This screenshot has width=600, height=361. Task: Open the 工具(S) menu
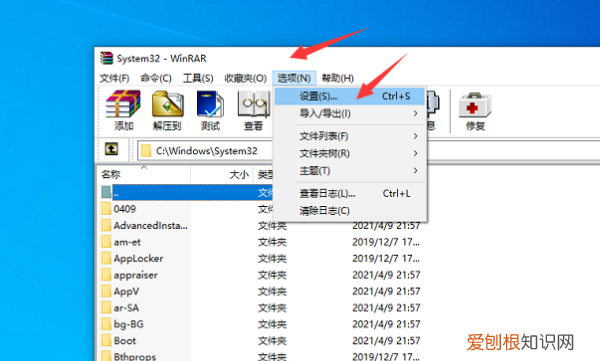tap(198, 78)
